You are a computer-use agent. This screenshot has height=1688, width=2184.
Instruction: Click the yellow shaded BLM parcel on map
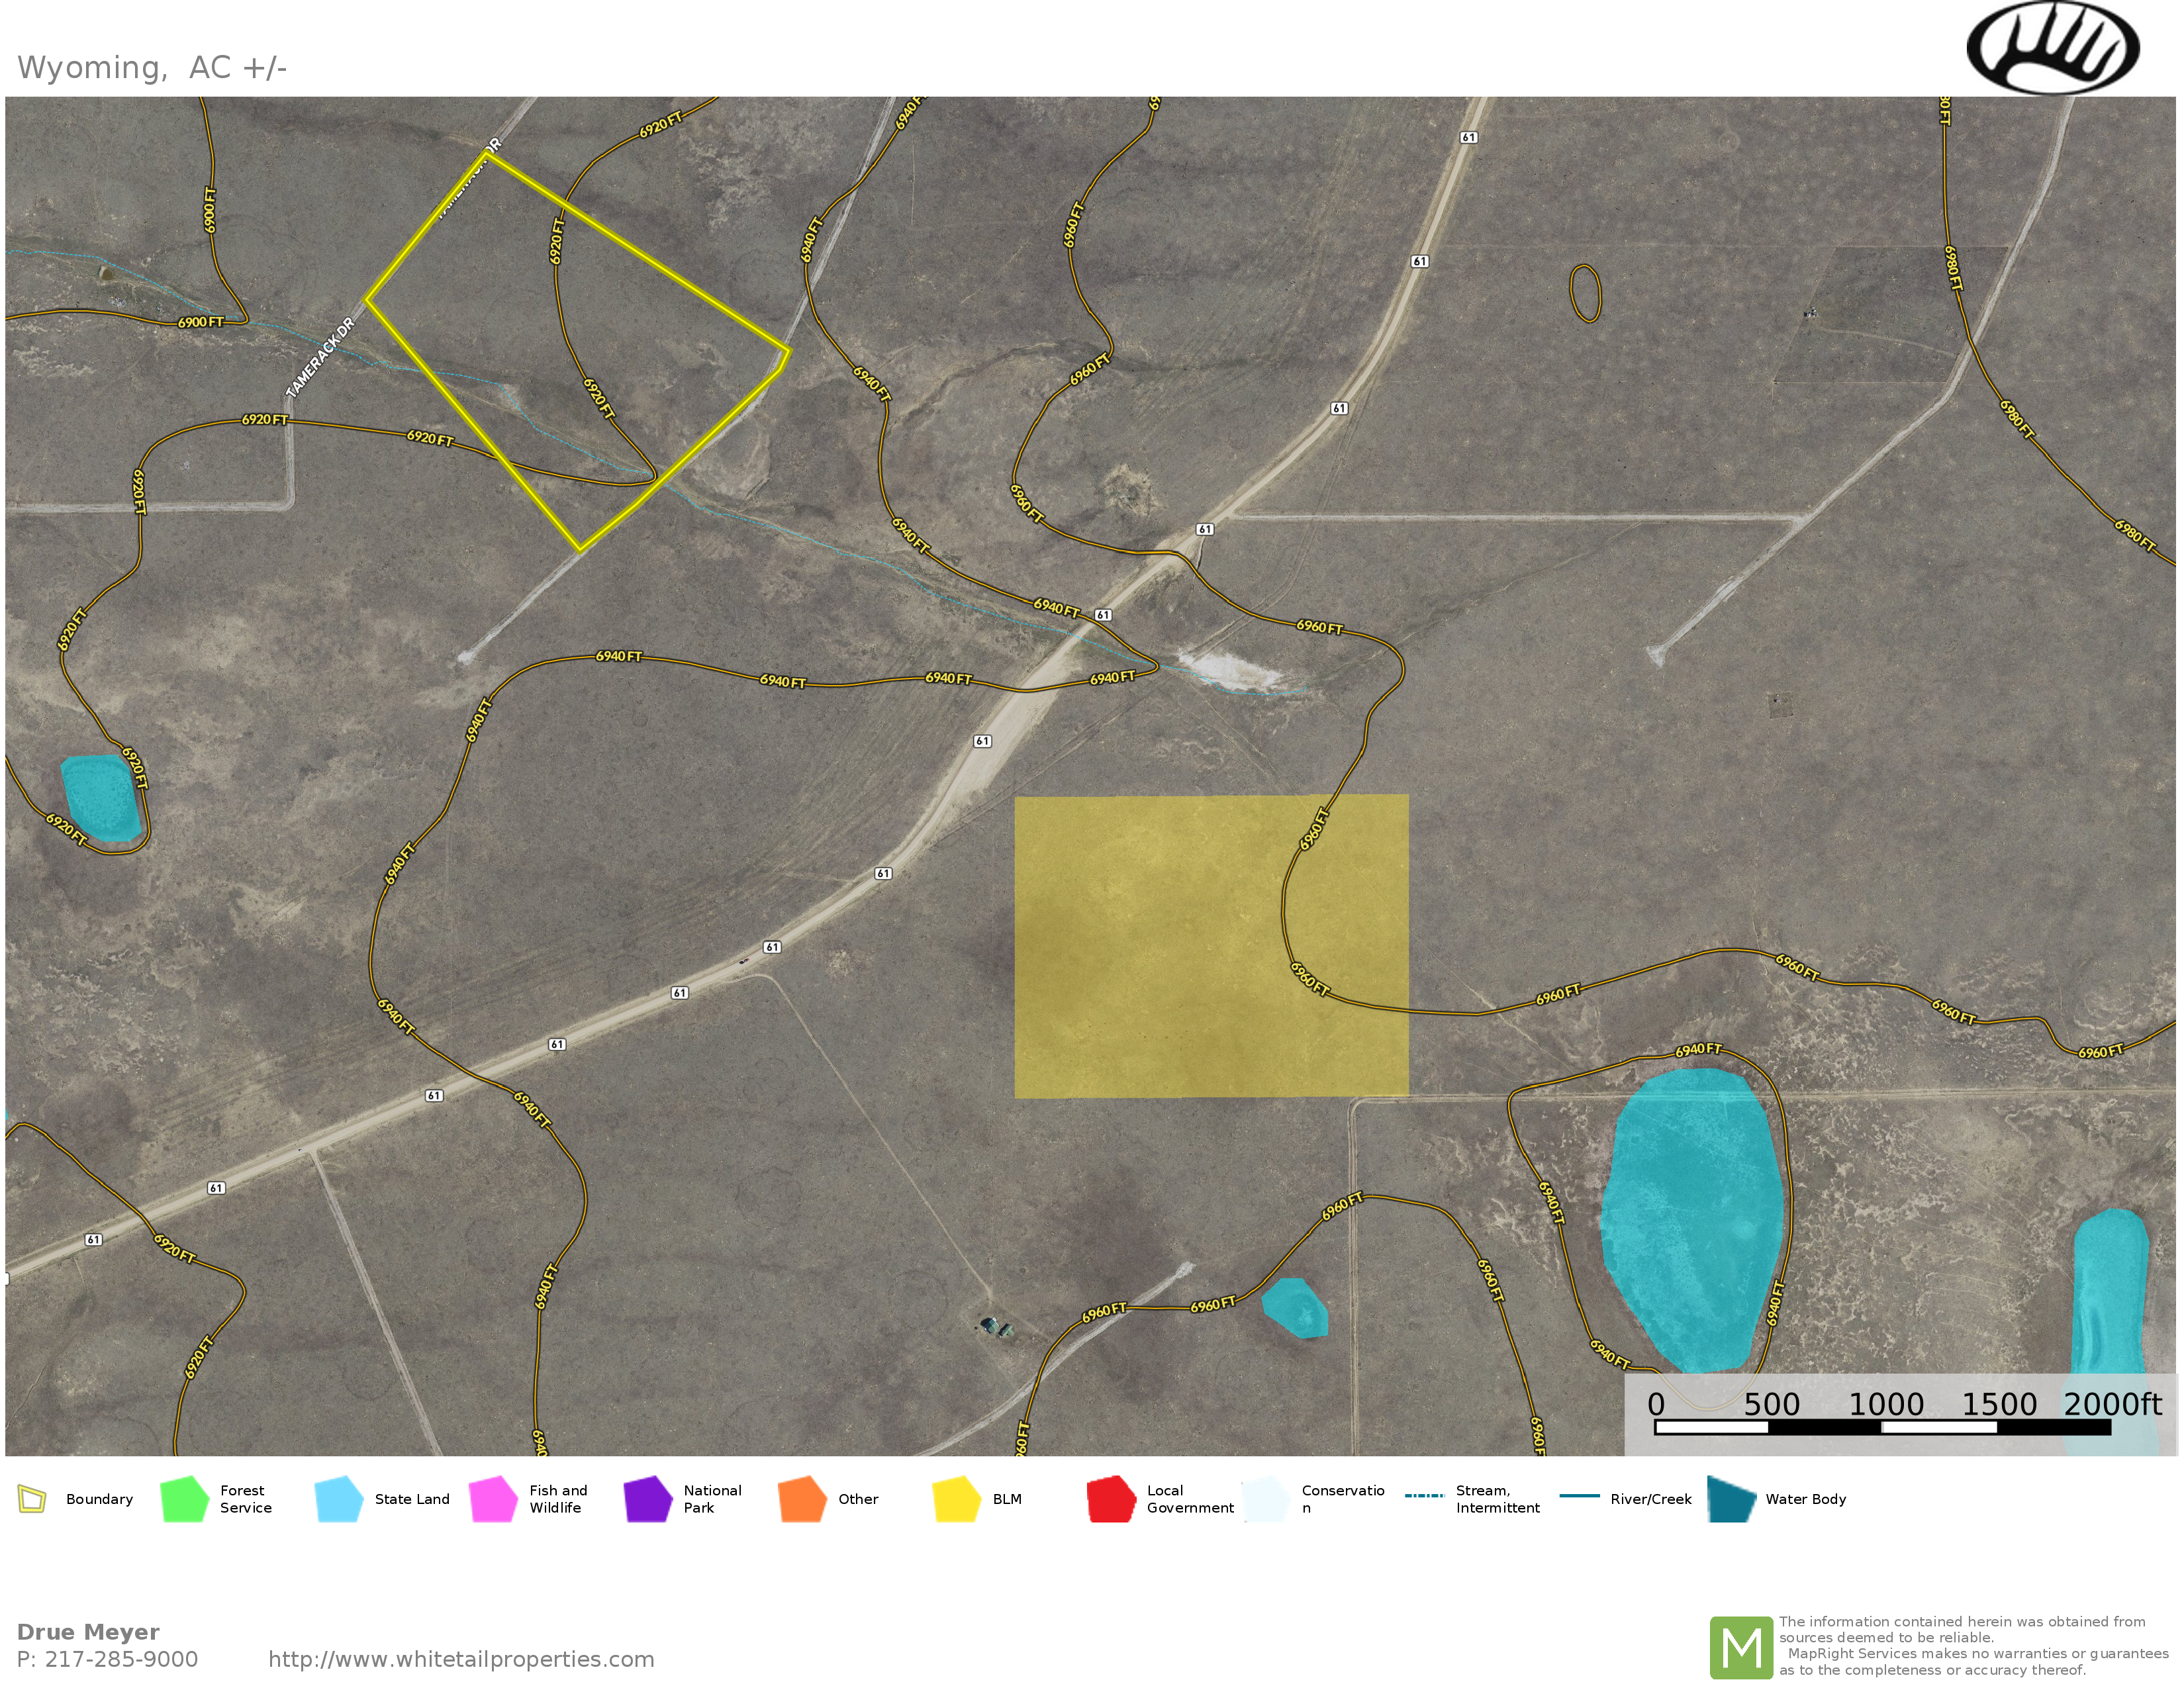coord(1150,945)
